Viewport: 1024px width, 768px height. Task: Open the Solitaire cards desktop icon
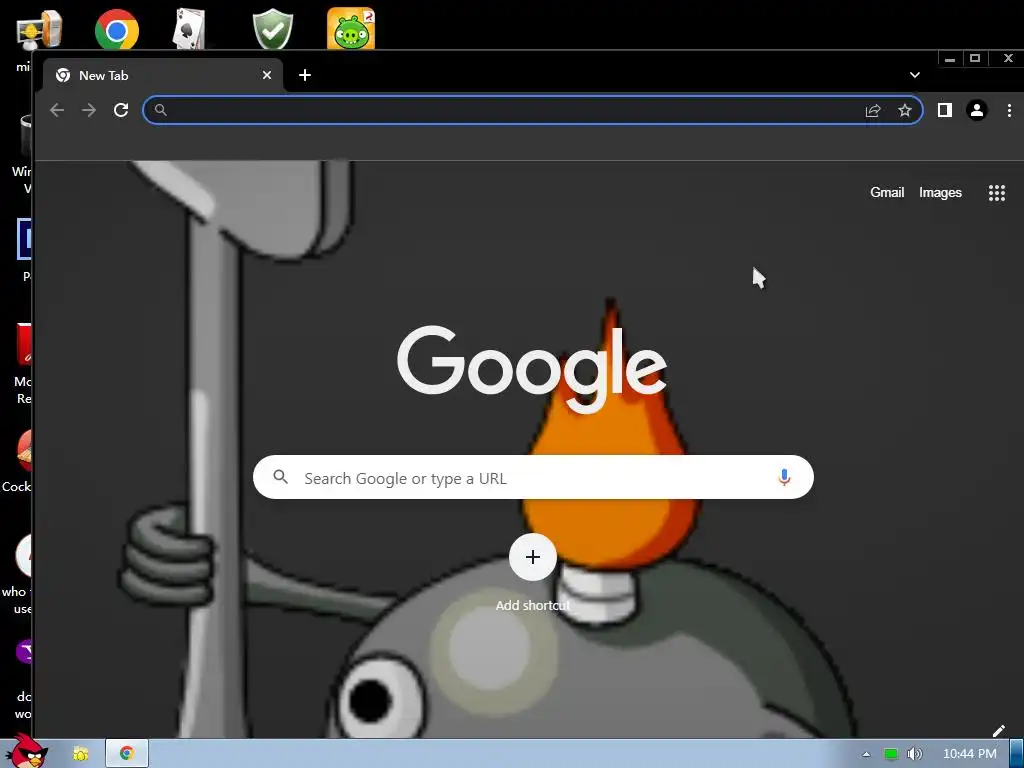coord(189,28)
